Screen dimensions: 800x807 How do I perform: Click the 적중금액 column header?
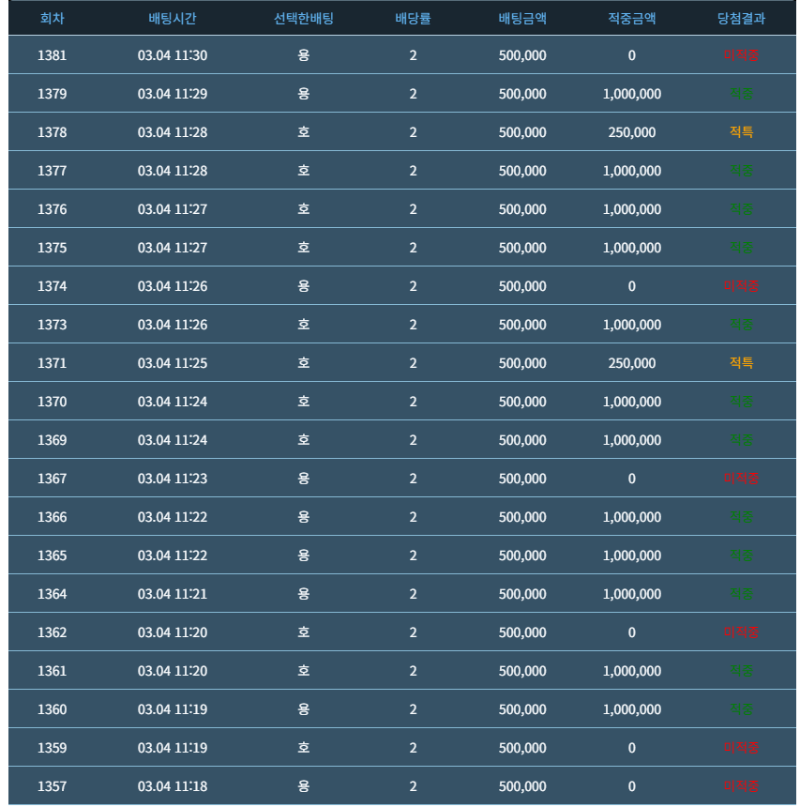pyautogui.click(x=632, y=18)
